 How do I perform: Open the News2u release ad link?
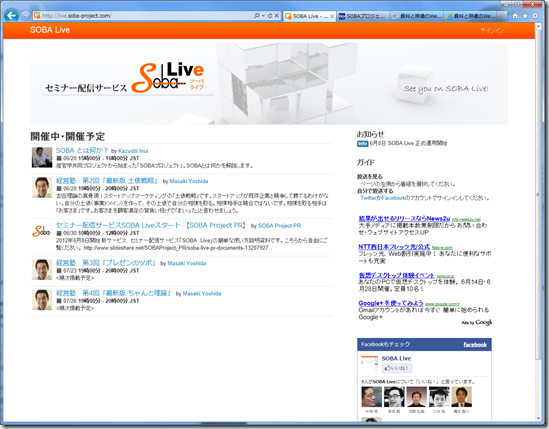404,219
